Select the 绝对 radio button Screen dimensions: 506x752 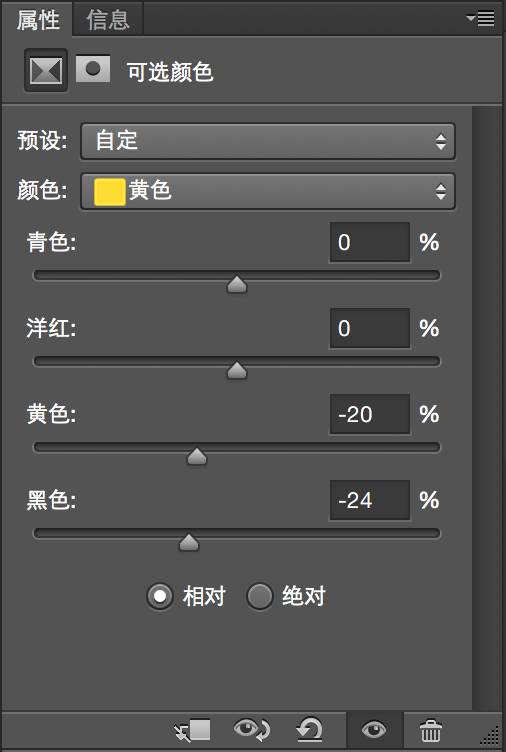tap(259, 596)
